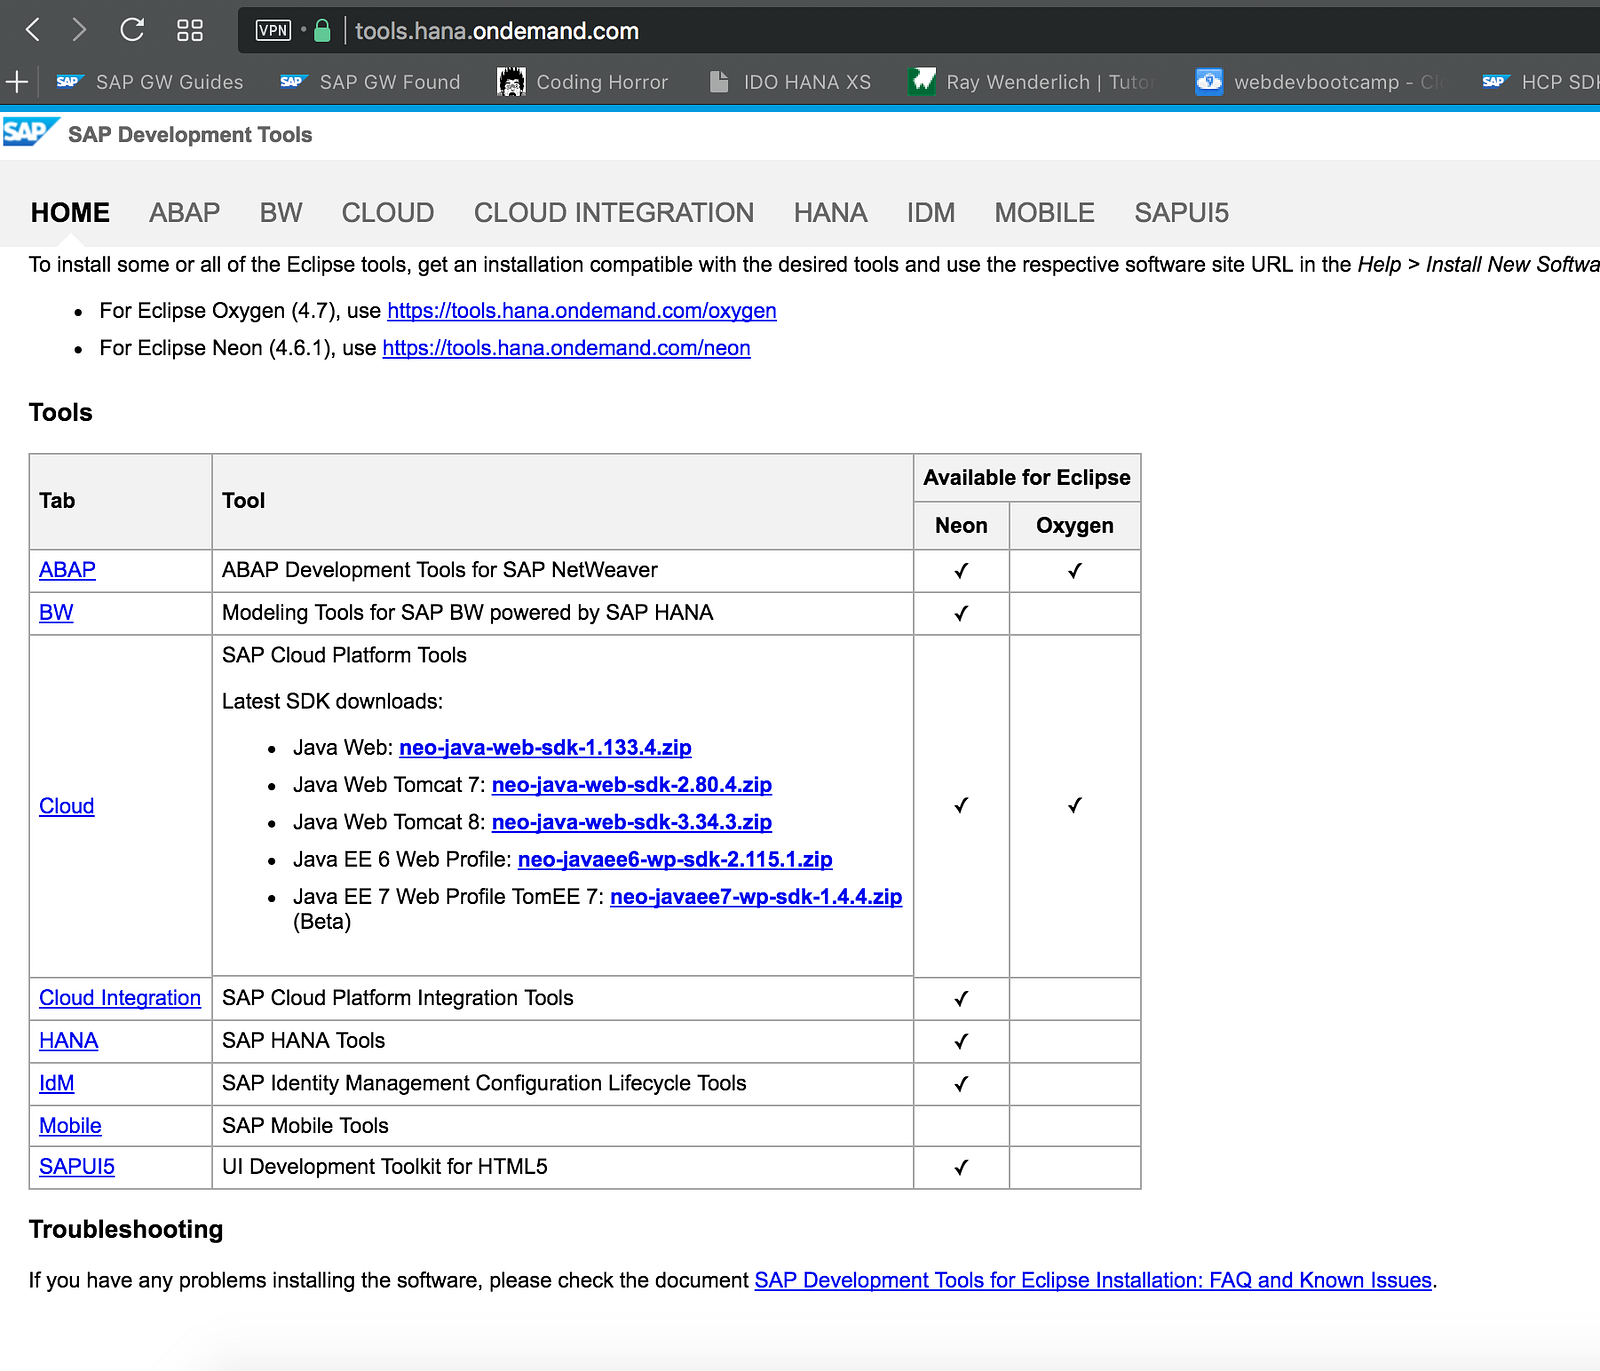This screenshot has width=1600, height=1371.
Task: Follow the IdM link in the table
Action: point(57,1083)
